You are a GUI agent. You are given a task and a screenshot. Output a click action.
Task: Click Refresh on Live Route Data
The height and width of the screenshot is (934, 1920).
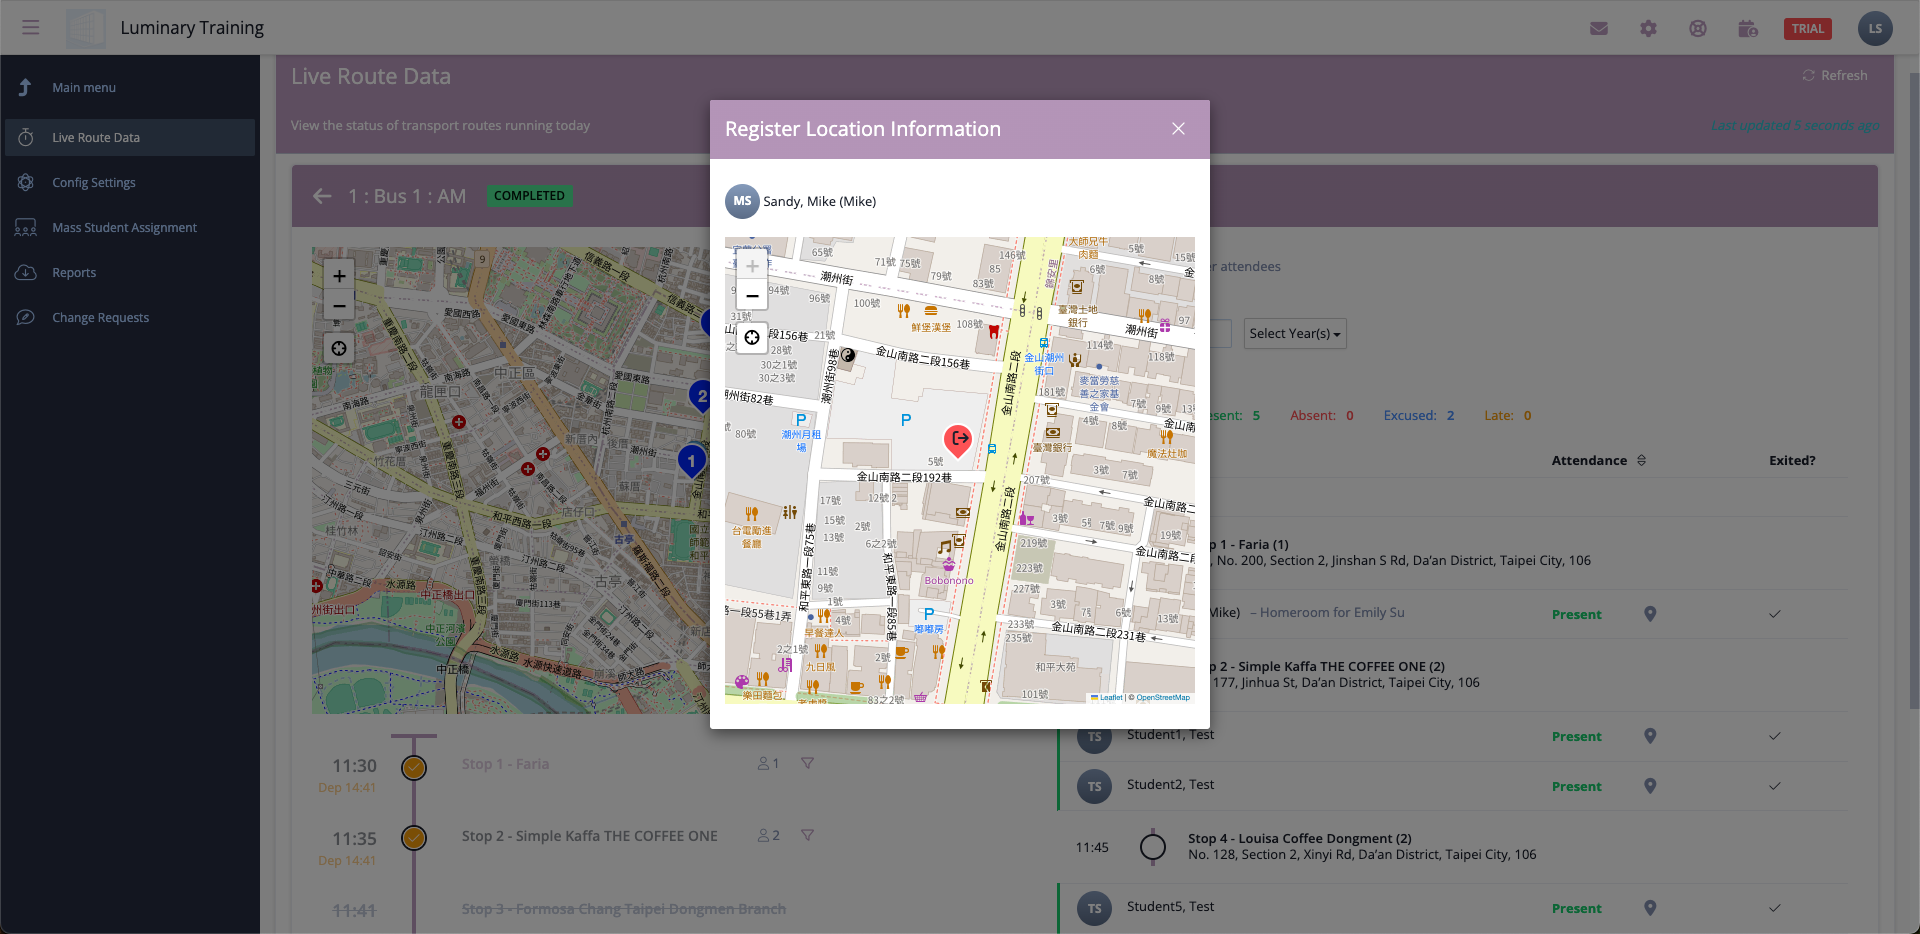[1835, 75]
